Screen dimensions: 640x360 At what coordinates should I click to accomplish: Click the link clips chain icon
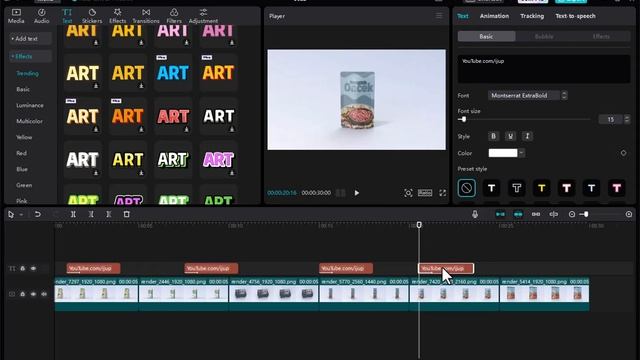pos(536,214)
